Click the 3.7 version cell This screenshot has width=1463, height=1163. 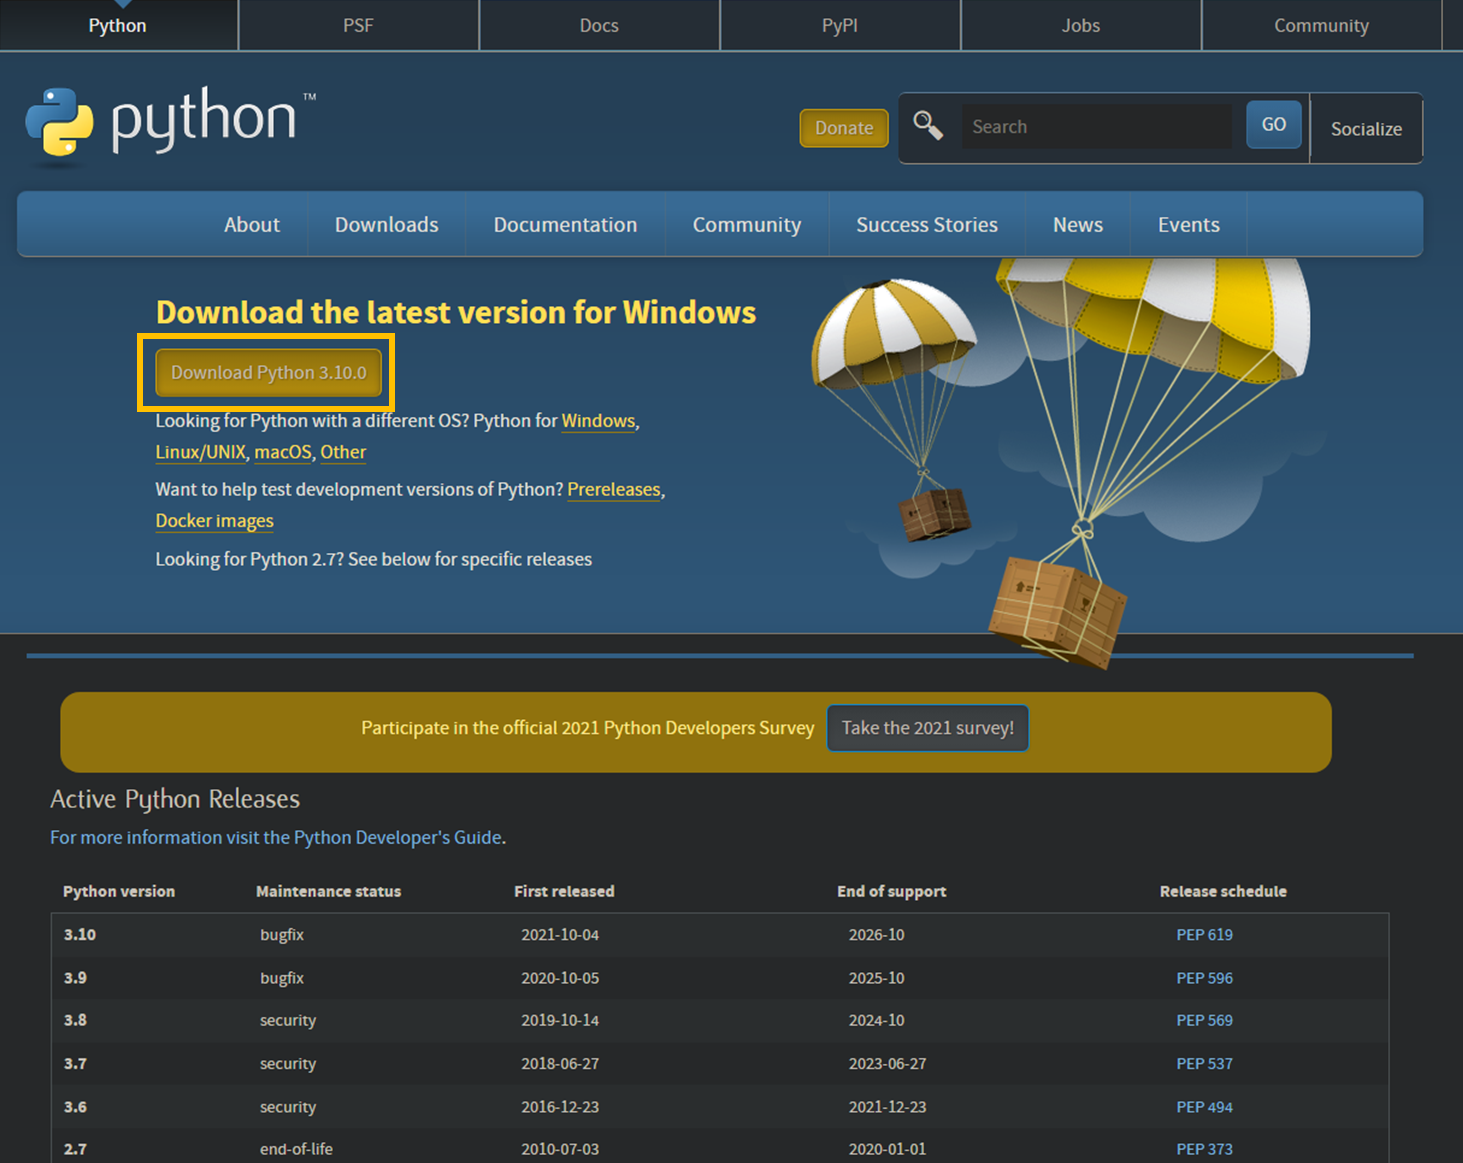[75, 1064]
